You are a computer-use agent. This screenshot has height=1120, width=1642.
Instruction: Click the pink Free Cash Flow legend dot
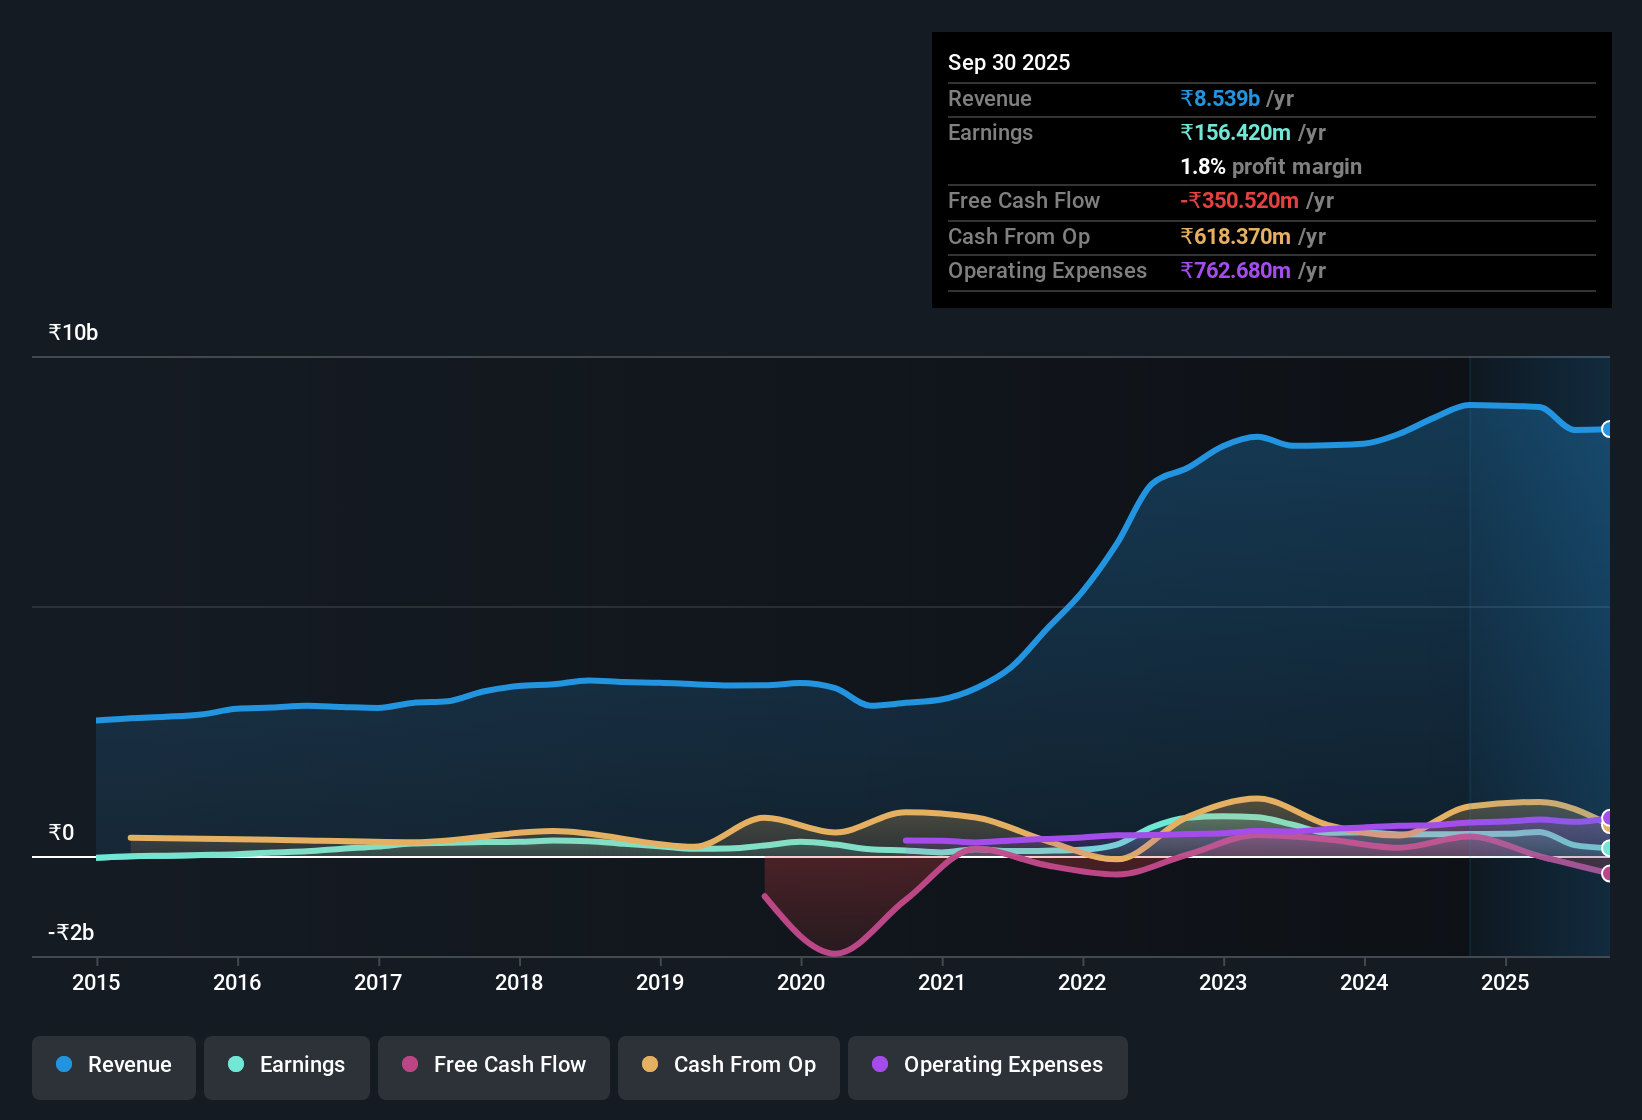coord(409,1065)
